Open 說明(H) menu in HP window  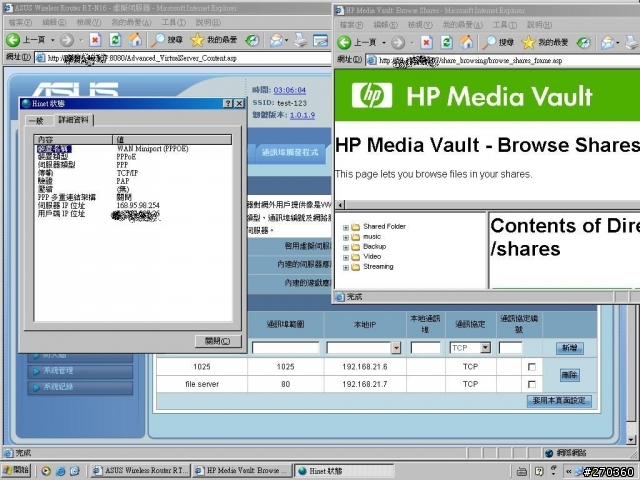pos(539,25)
